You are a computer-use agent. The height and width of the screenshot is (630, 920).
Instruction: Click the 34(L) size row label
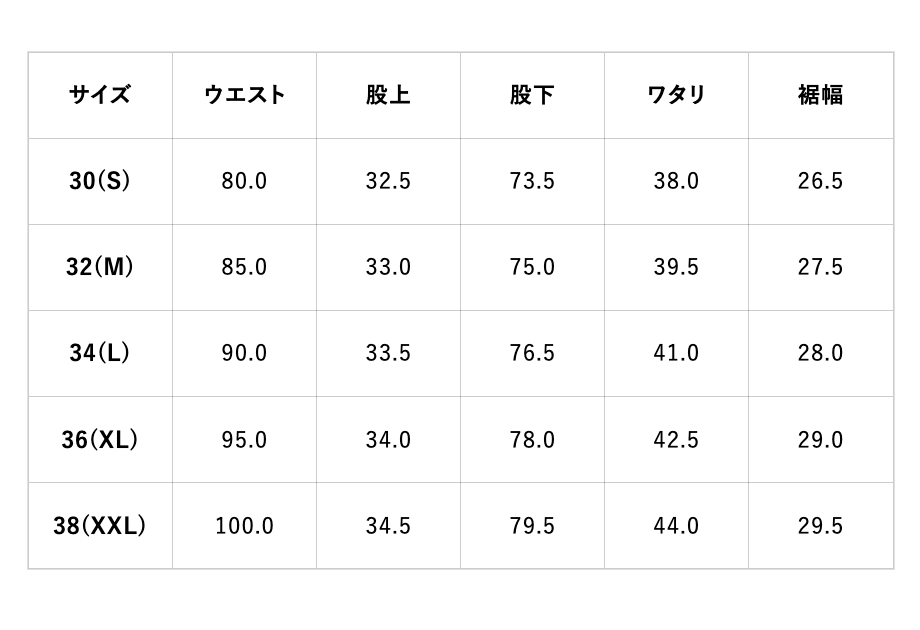100,353
